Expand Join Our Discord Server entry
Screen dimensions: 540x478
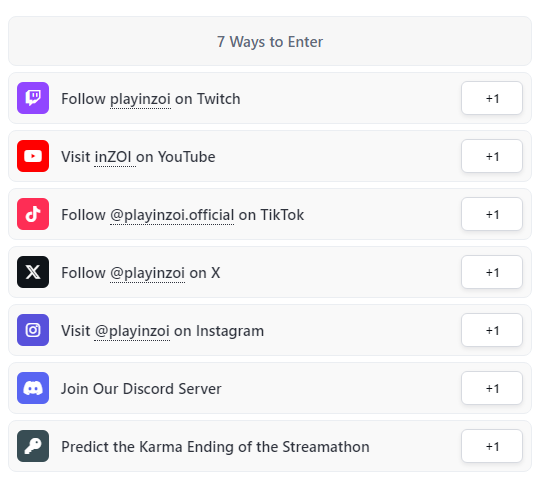270,388
